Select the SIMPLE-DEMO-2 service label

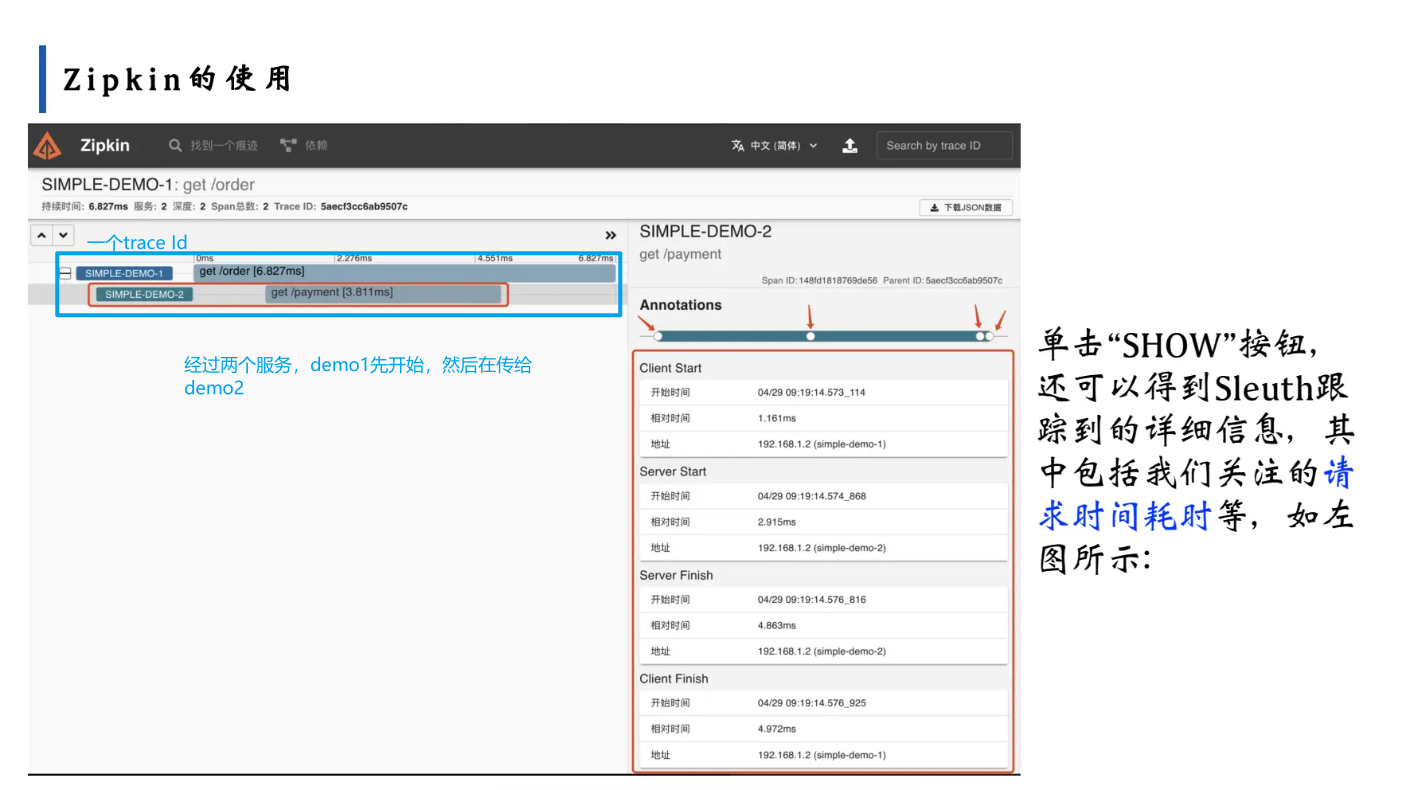point(144,294)
